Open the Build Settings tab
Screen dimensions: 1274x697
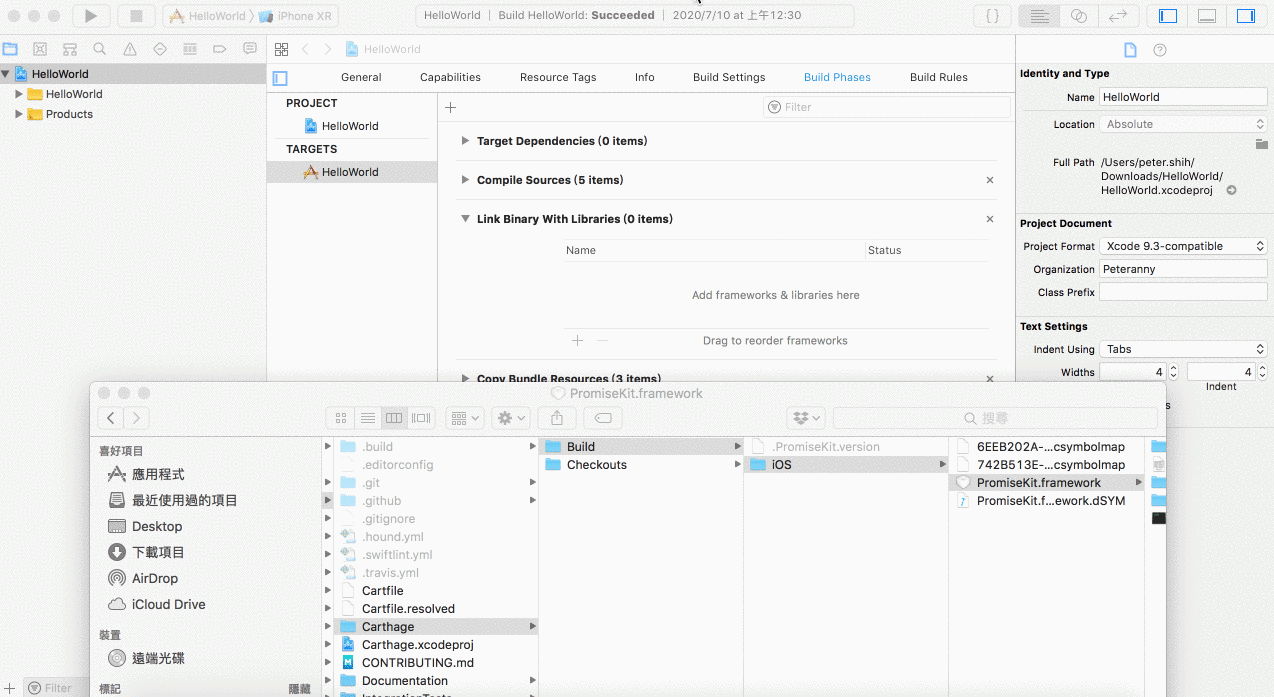(x=729, y=77)
